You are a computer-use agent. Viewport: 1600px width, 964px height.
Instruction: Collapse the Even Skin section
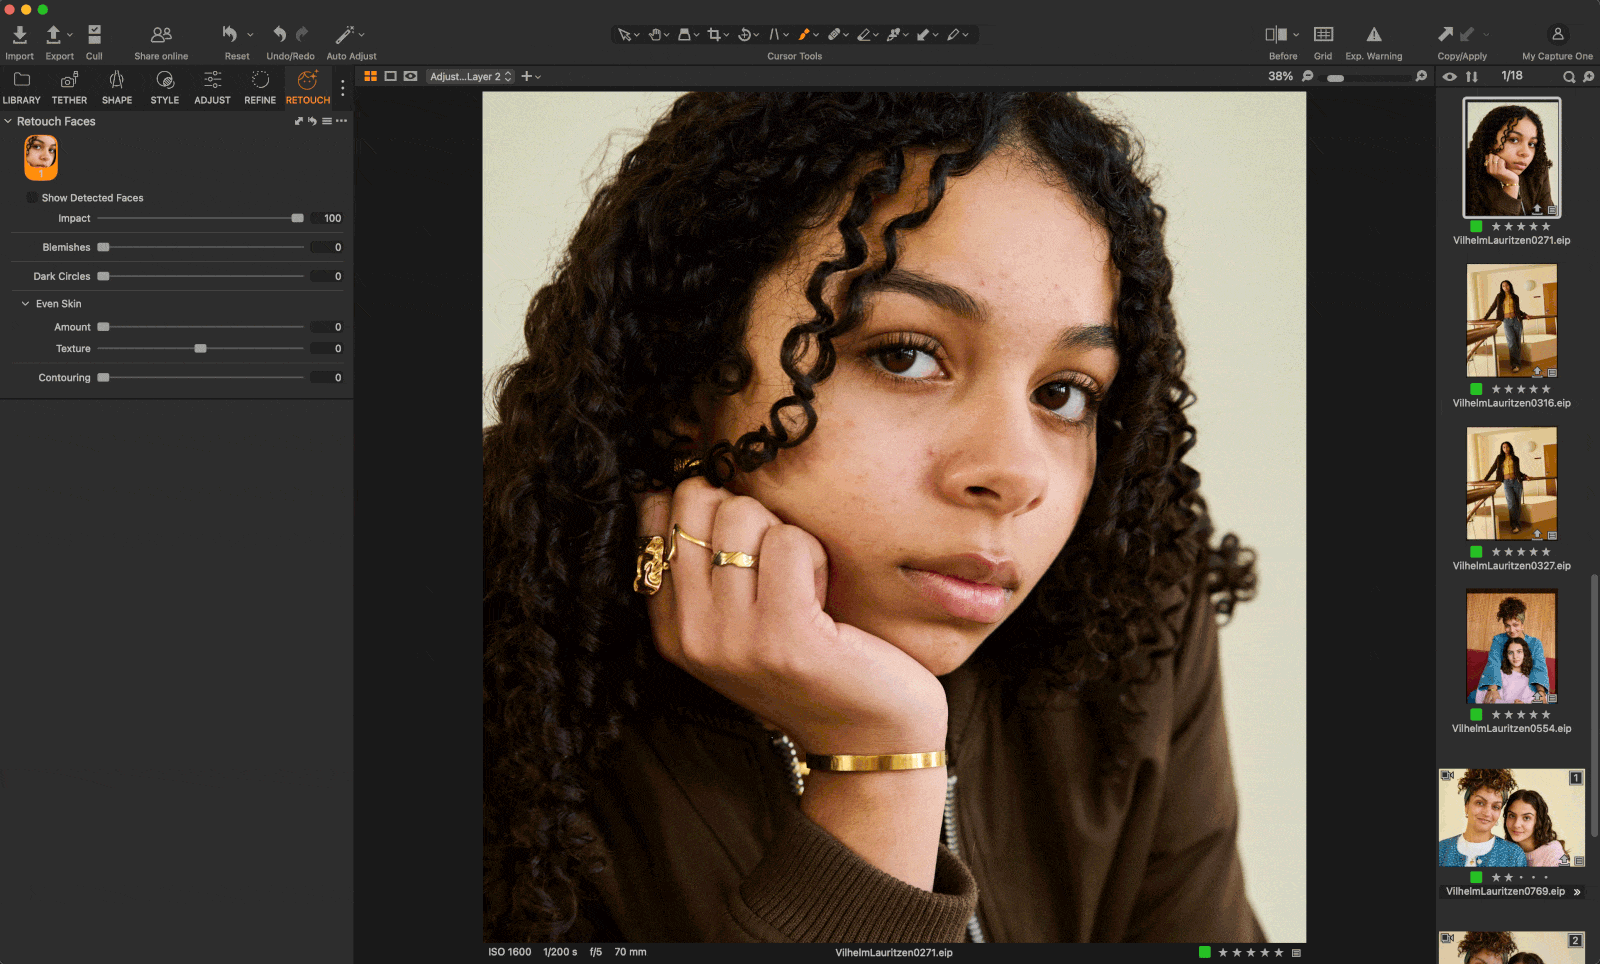coord(25,303)
